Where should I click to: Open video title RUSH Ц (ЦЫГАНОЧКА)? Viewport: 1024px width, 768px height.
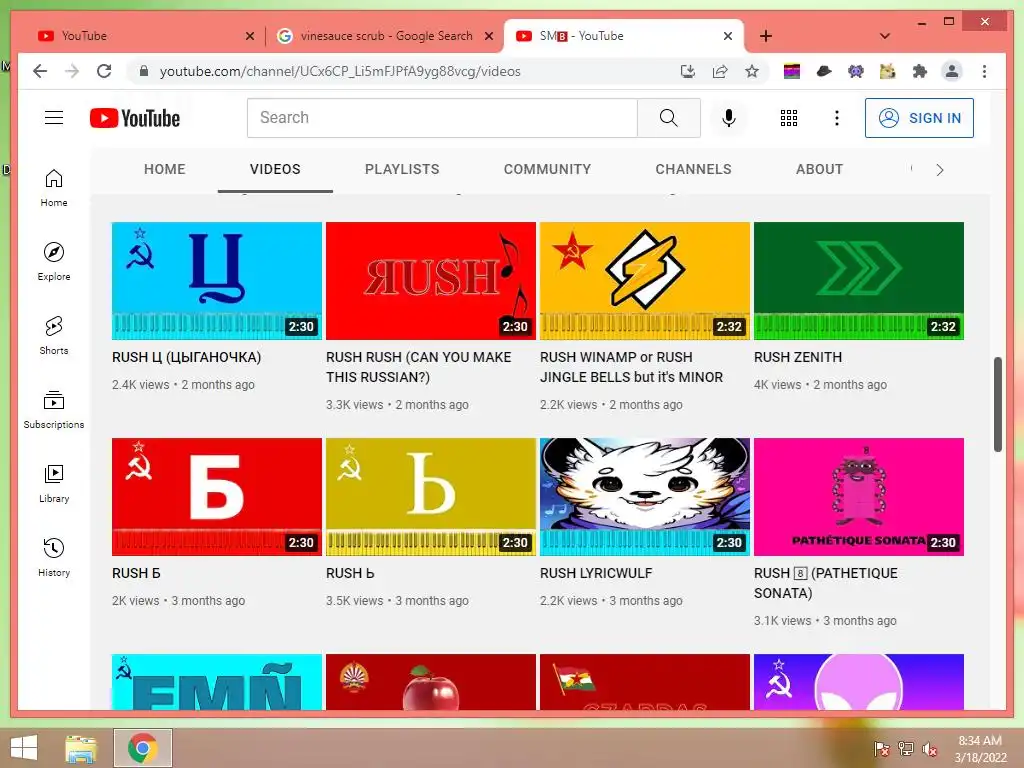187,357
